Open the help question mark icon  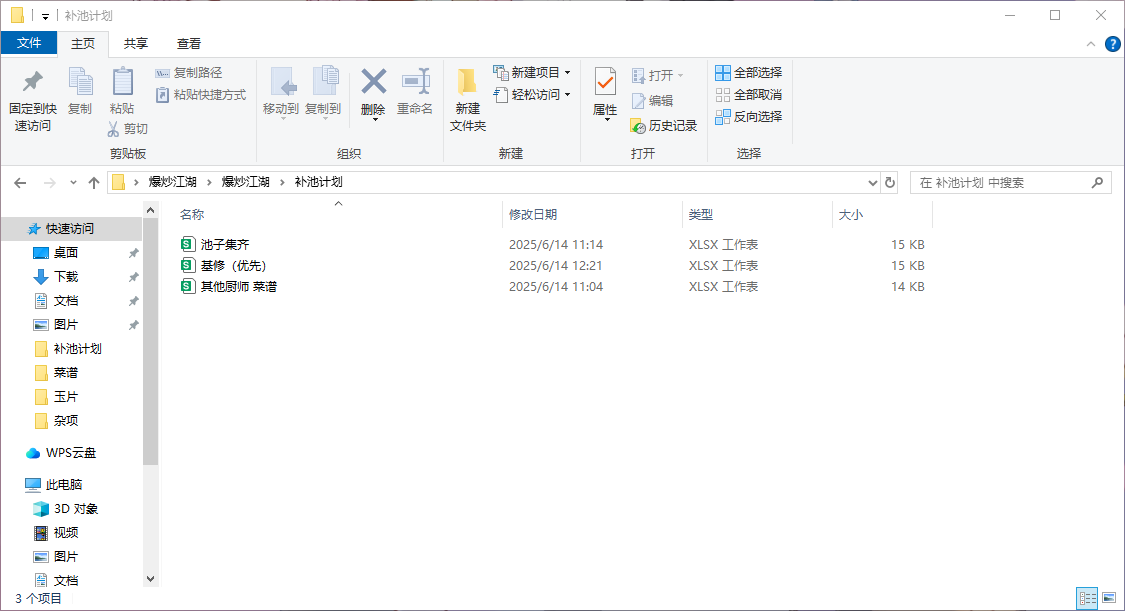(1112, 44)
